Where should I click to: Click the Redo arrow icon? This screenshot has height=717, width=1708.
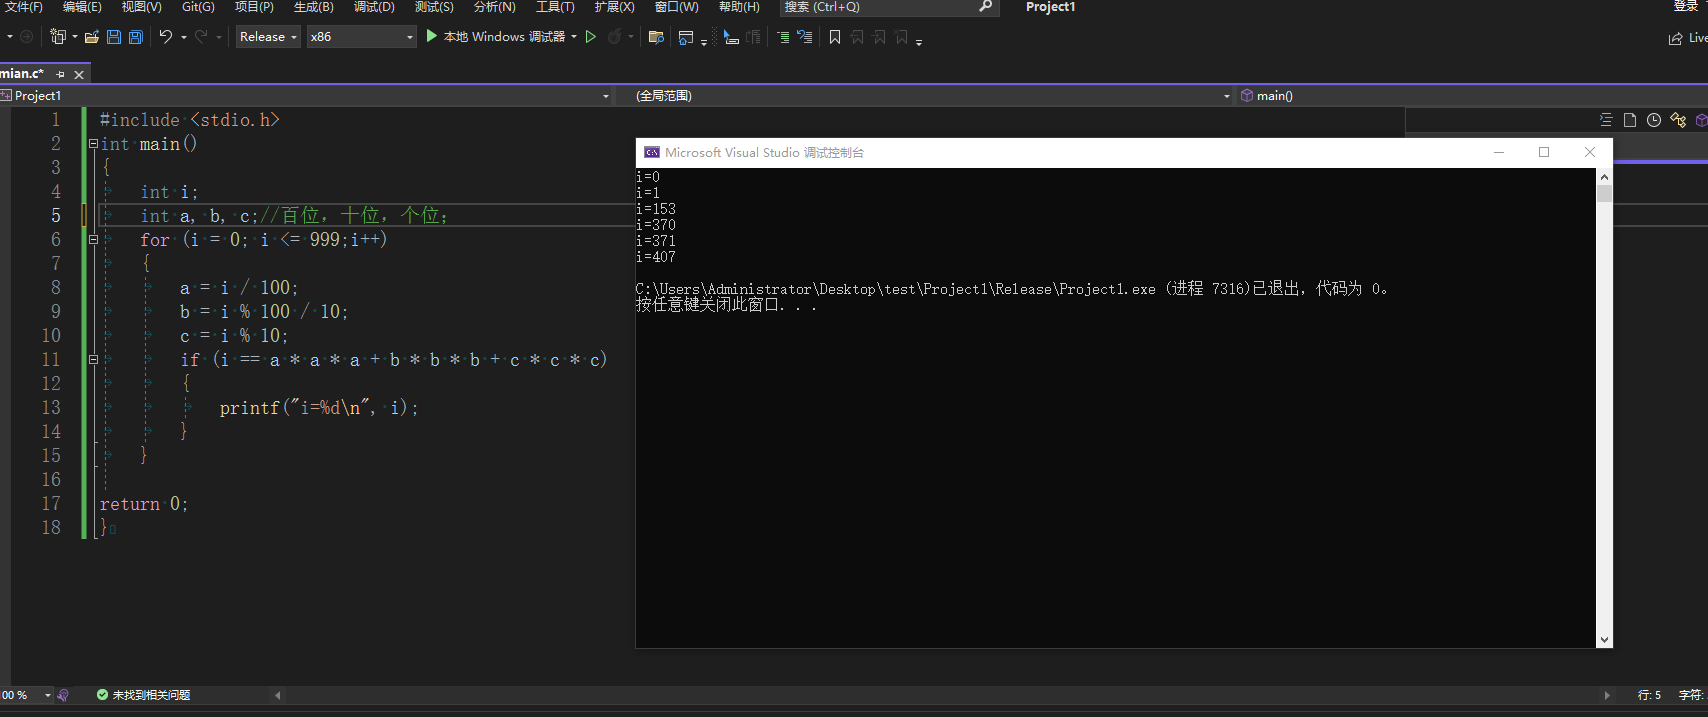coord(201,37)
